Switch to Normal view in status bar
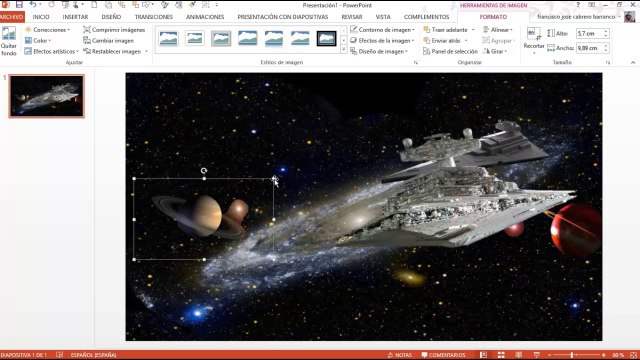 [x=483, y=355]
